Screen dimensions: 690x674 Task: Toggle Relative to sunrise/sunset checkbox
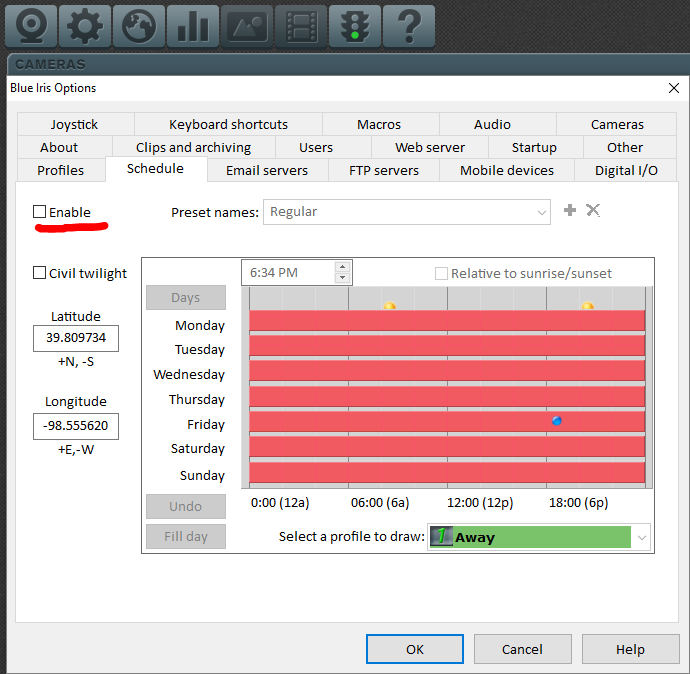click(441, 274)
